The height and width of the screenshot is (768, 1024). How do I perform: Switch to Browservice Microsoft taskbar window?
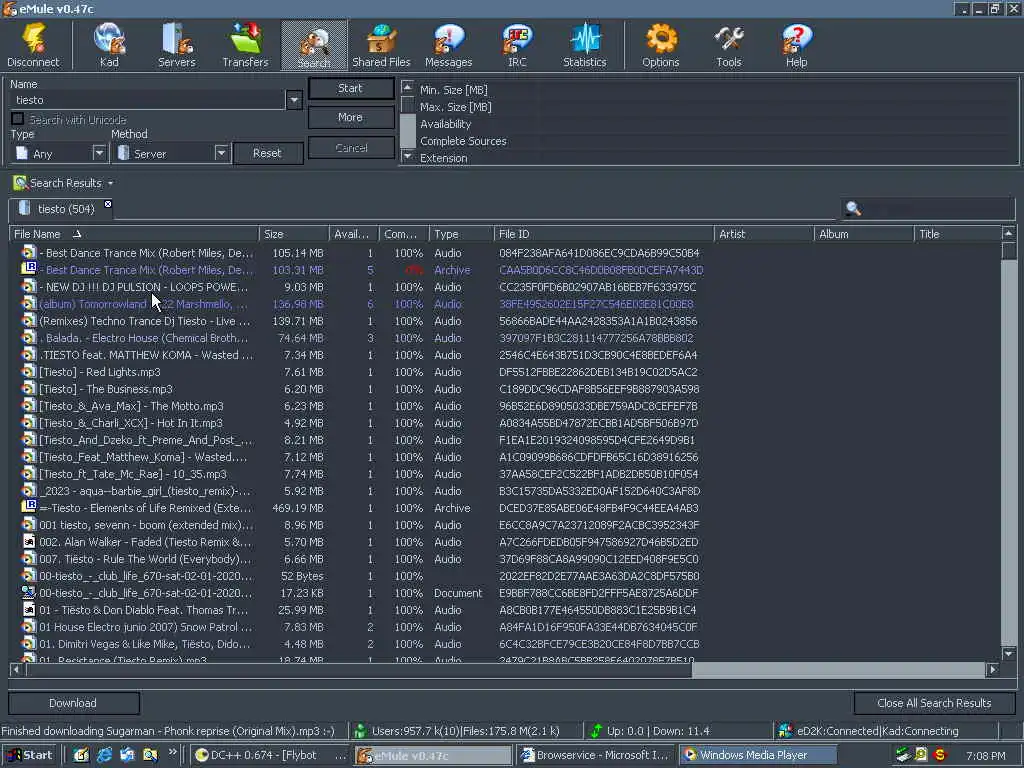(x=596, y=755)
